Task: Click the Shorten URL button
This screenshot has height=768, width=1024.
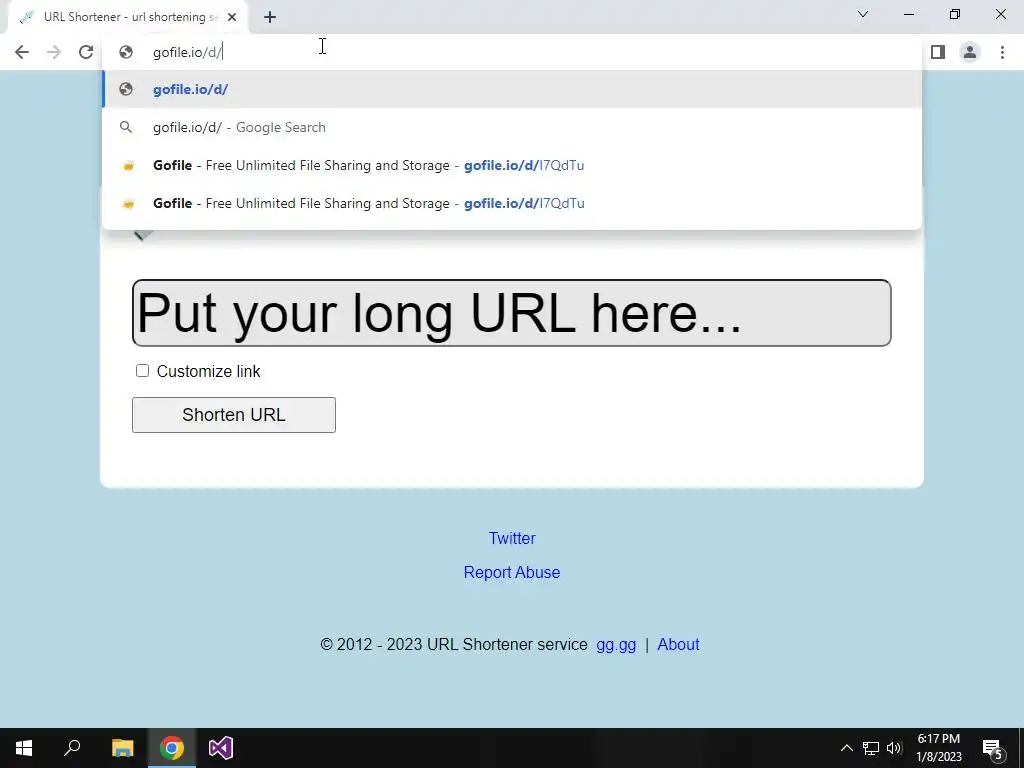Action: click(x=234, y=415)
